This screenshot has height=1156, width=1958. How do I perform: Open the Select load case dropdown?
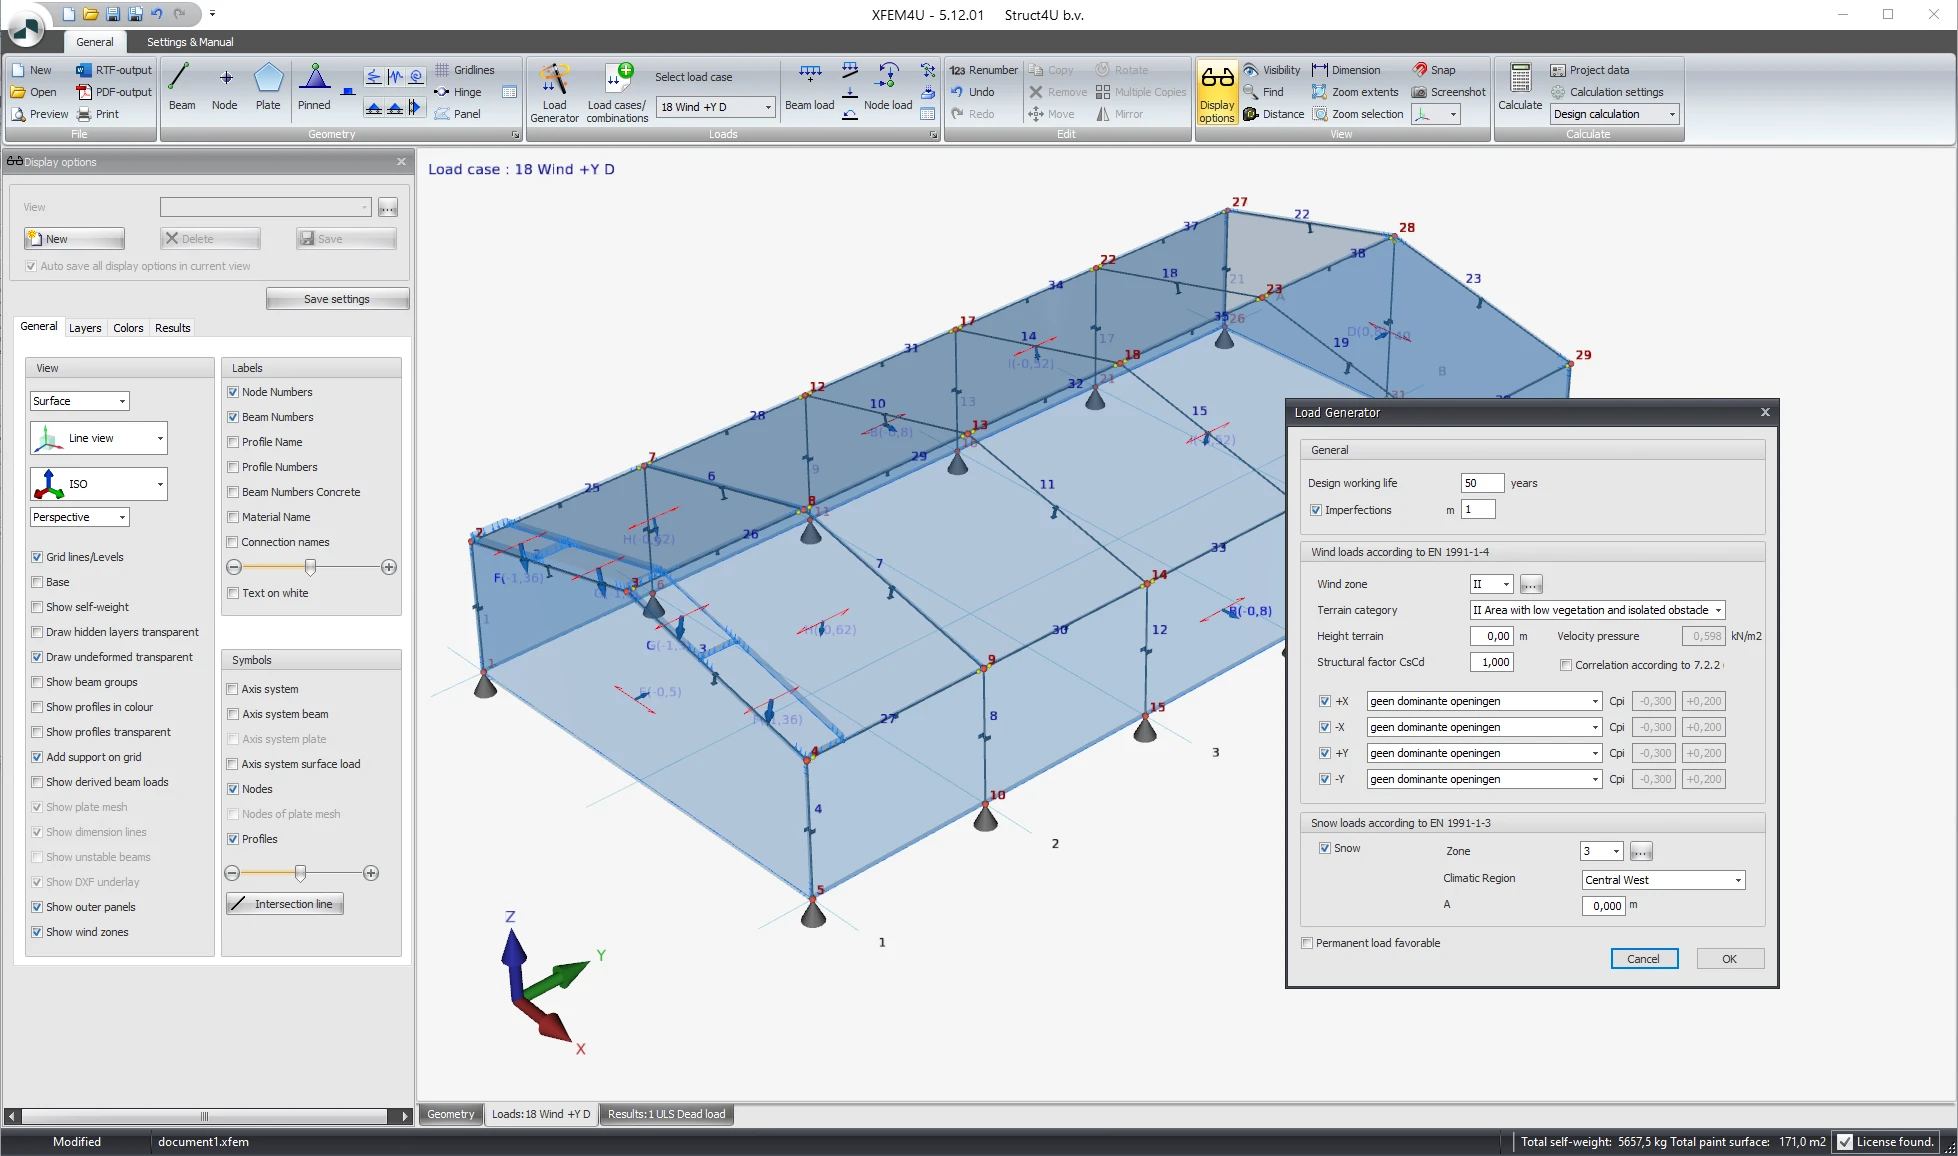click(715, 107)
